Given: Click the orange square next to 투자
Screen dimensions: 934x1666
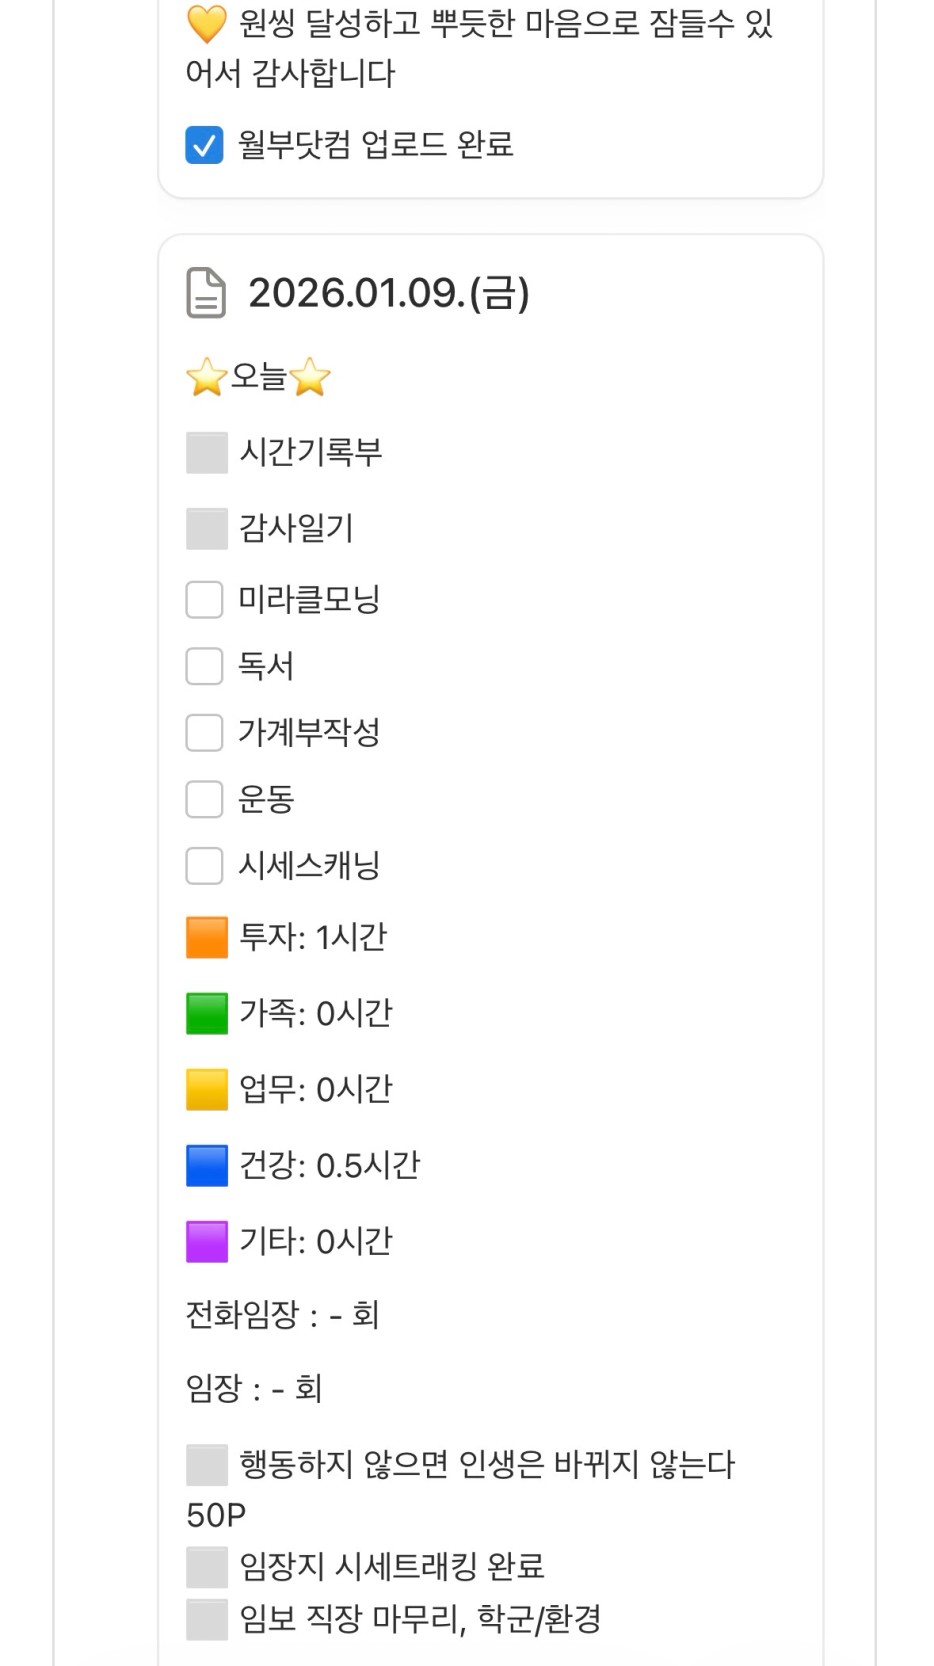Looking at the screenshot, I should [x=207, y=938].
